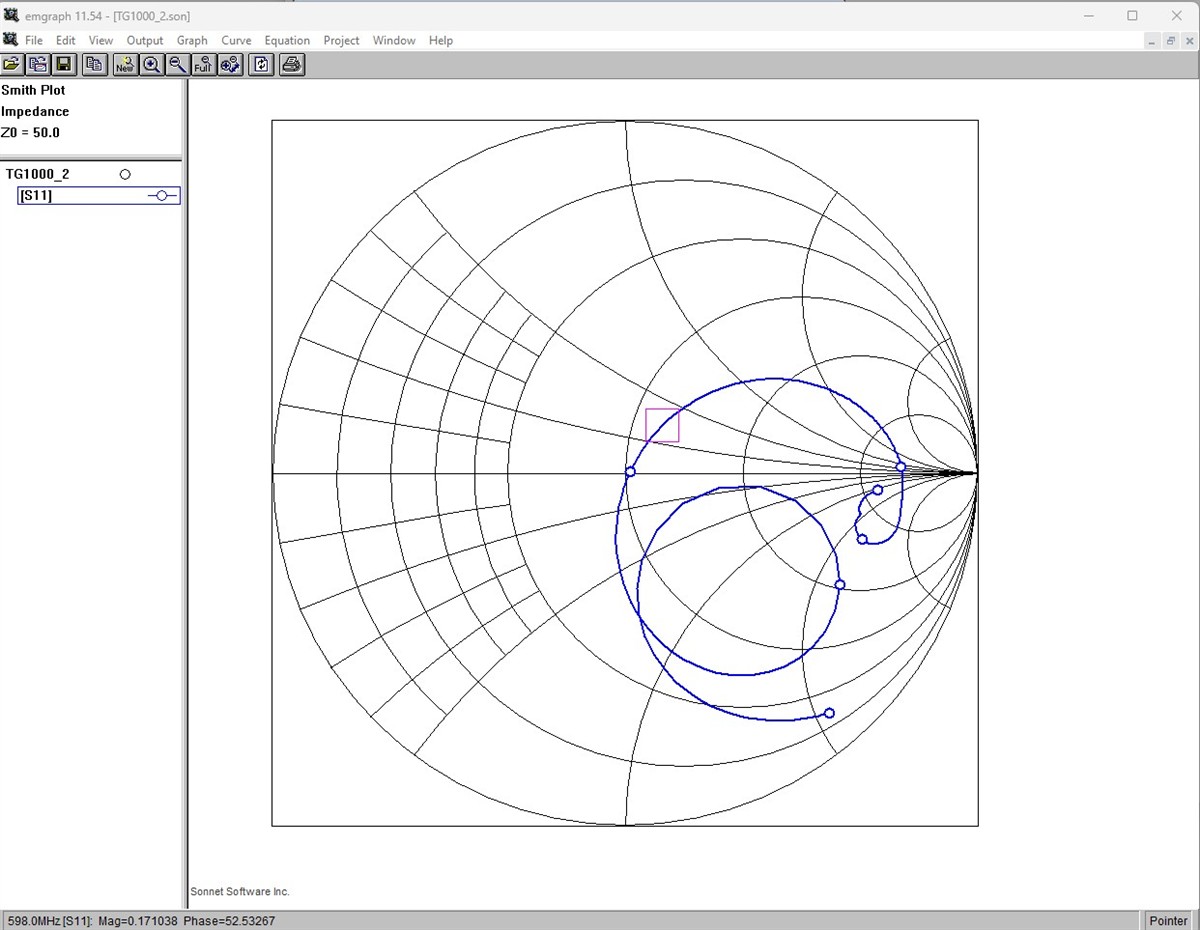Click the Refresh graph toolbar icon

point(261,65)
